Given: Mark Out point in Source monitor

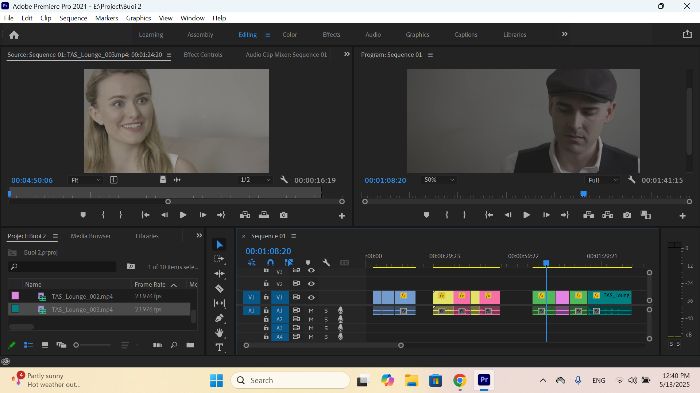Looking at the screenshot, I should tap(121, 215).
